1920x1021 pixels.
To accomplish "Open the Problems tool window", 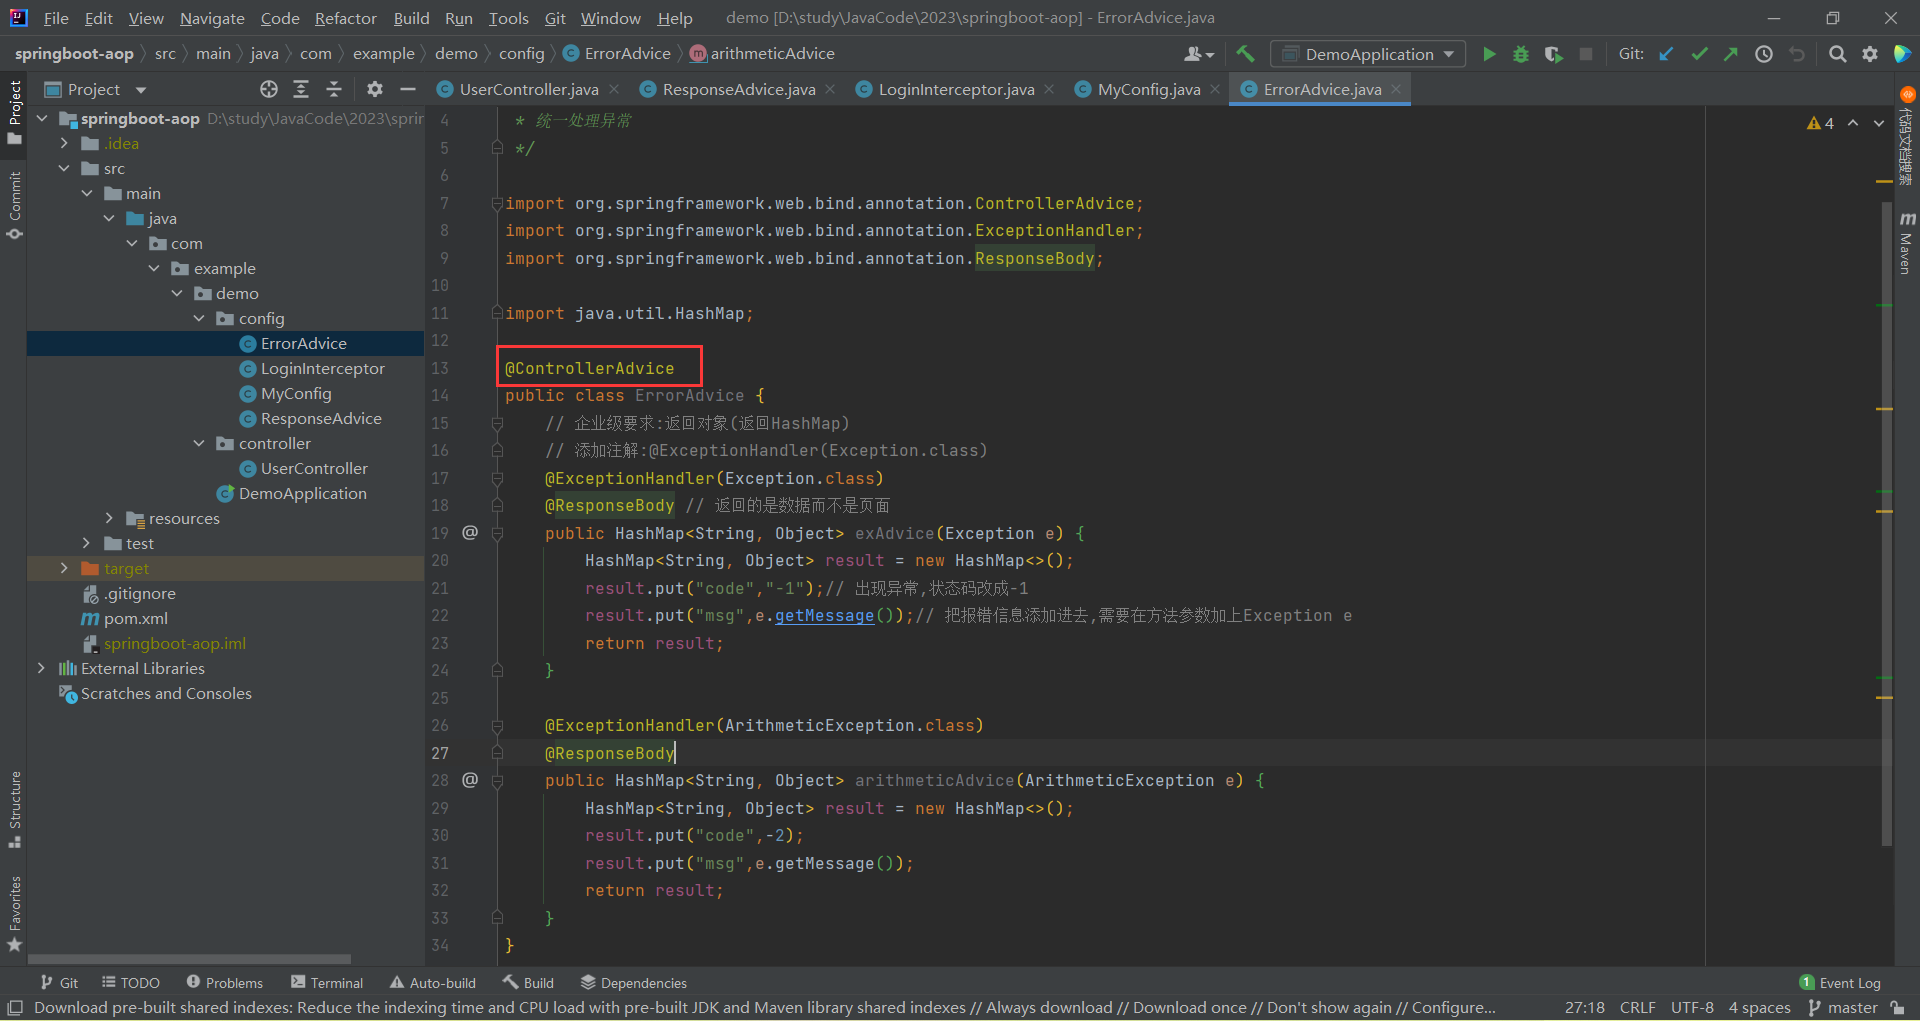I will pos(225,983).
